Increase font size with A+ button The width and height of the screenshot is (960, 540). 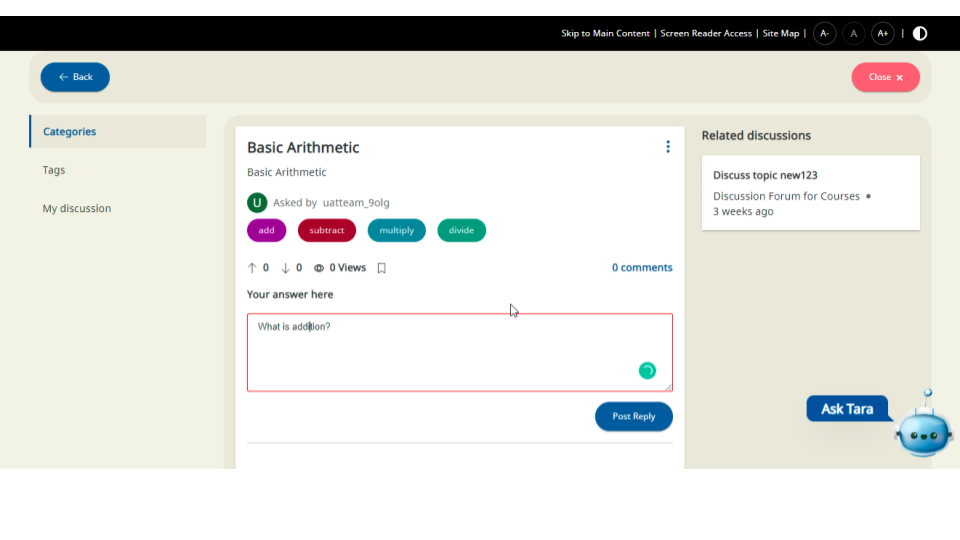point(882,33)
